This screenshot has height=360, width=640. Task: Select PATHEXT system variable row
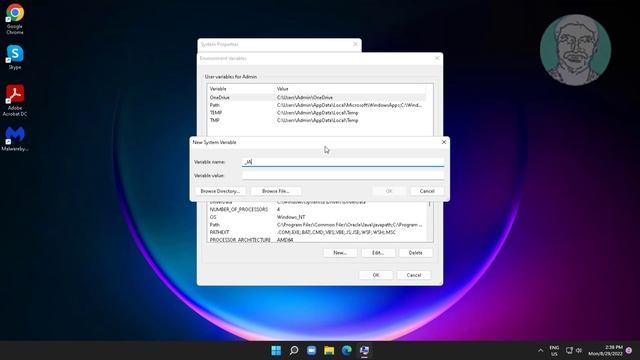tap(317, 232)
